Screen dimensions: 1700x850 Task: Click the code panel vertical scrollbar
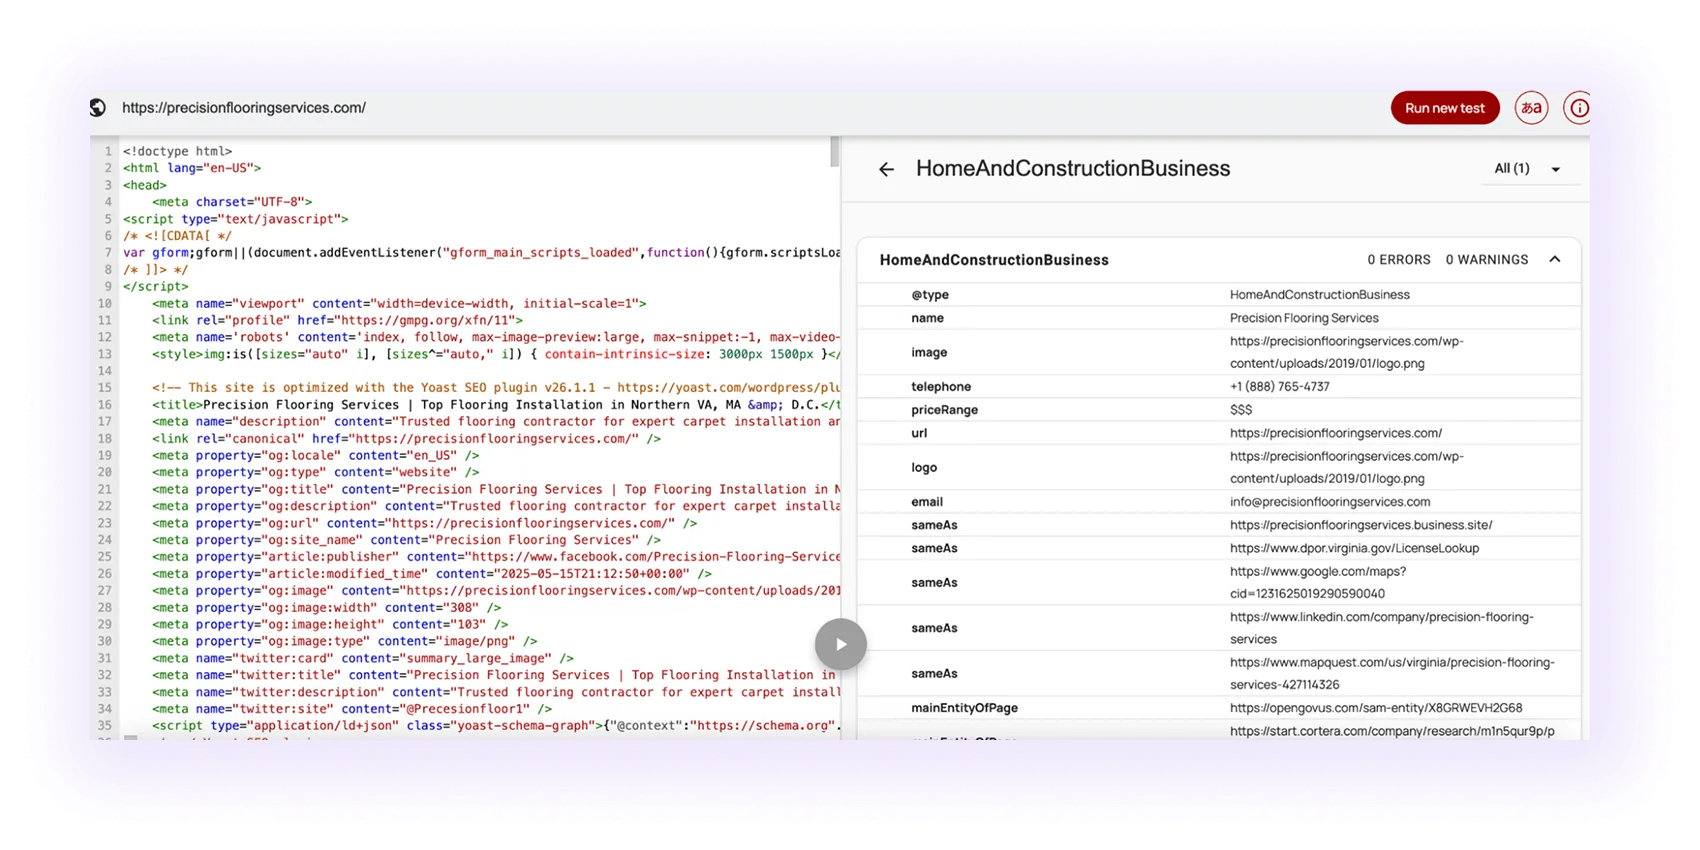coord(835,153)
